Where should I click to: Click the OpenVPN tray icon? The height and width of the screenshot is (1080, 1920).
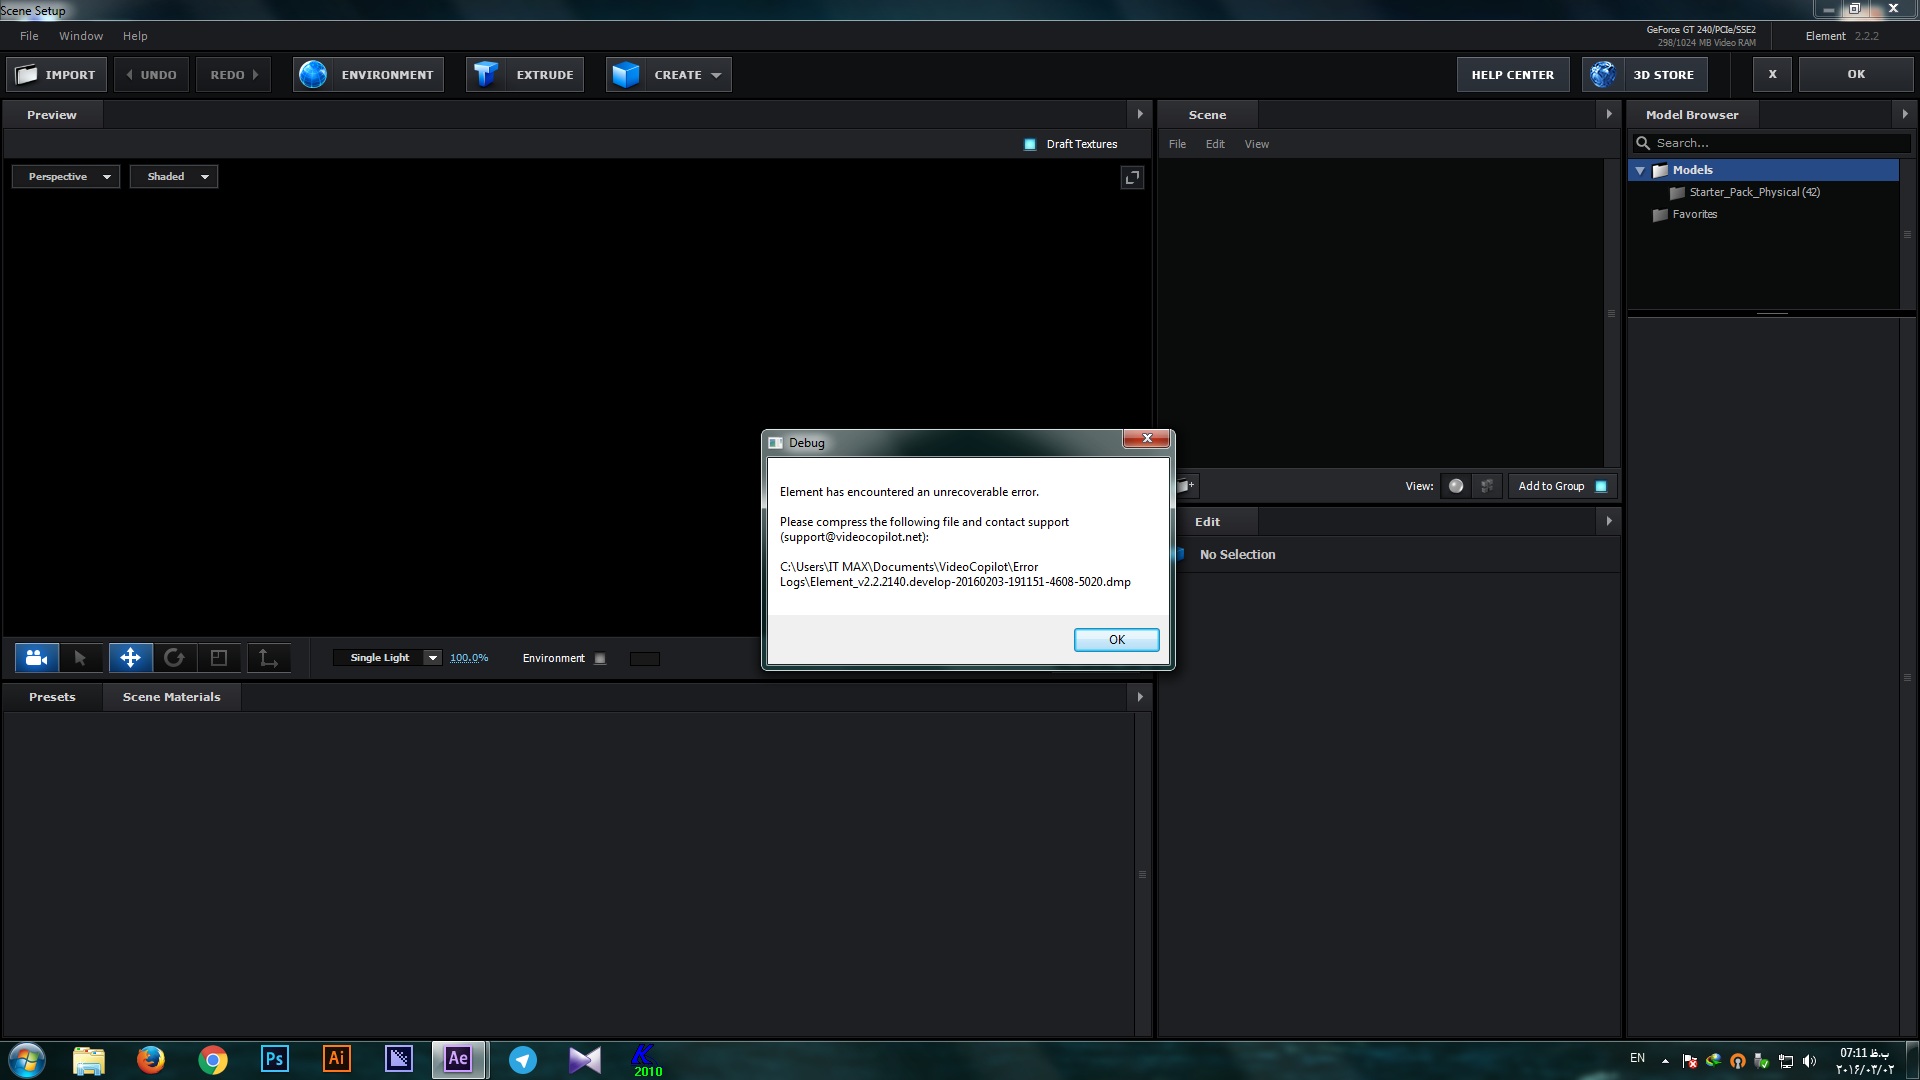pos(1737,1061)
